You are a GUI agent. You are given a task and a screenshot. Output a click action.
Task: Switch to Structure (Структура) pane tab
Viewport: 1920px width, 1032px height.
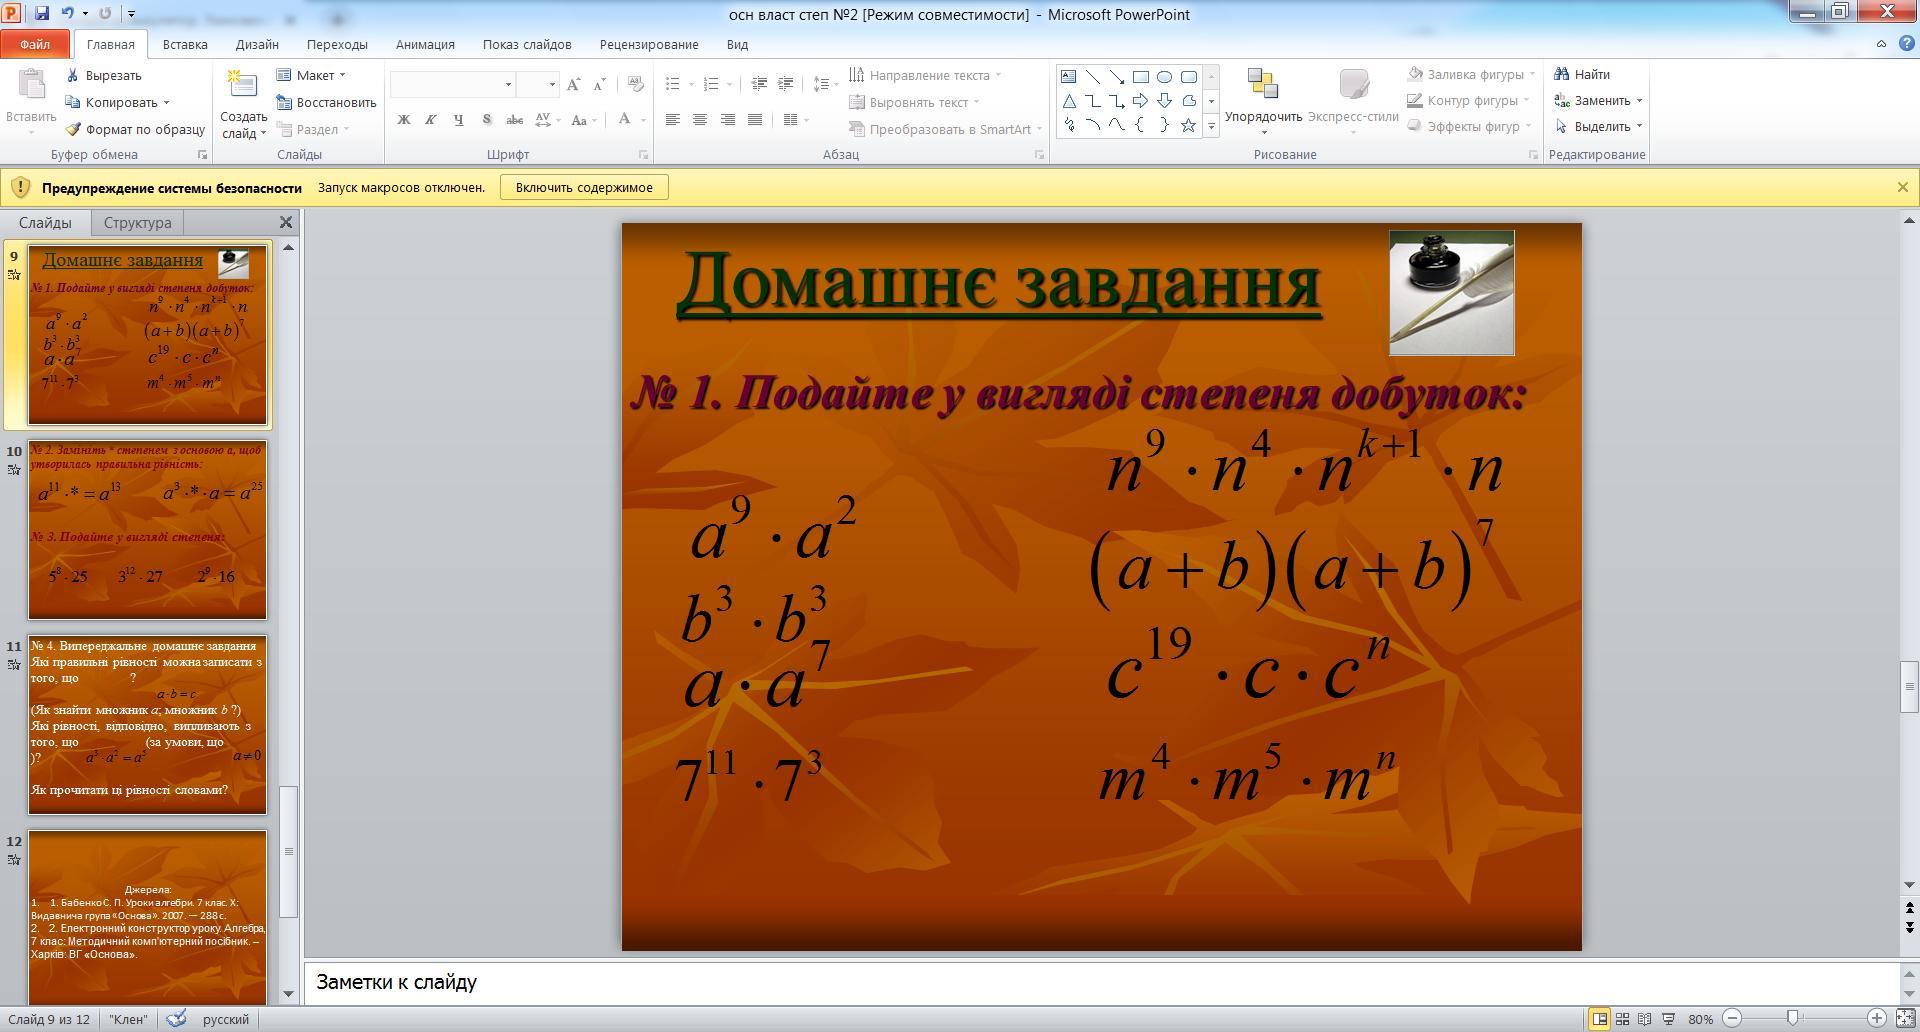(138, 222)
